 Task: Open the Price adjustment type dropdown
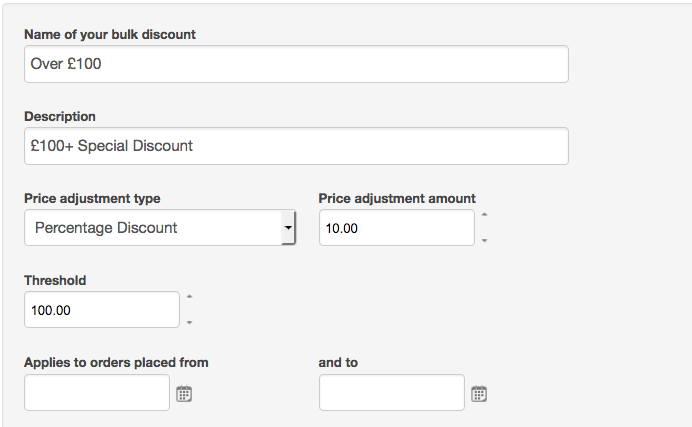(160, 228)
